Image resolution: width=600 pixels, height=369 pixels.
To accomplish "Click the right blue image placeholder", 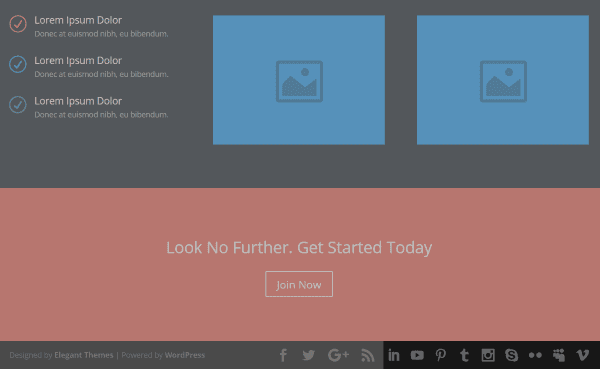I will pyautogui.click(x=503, y=80).
